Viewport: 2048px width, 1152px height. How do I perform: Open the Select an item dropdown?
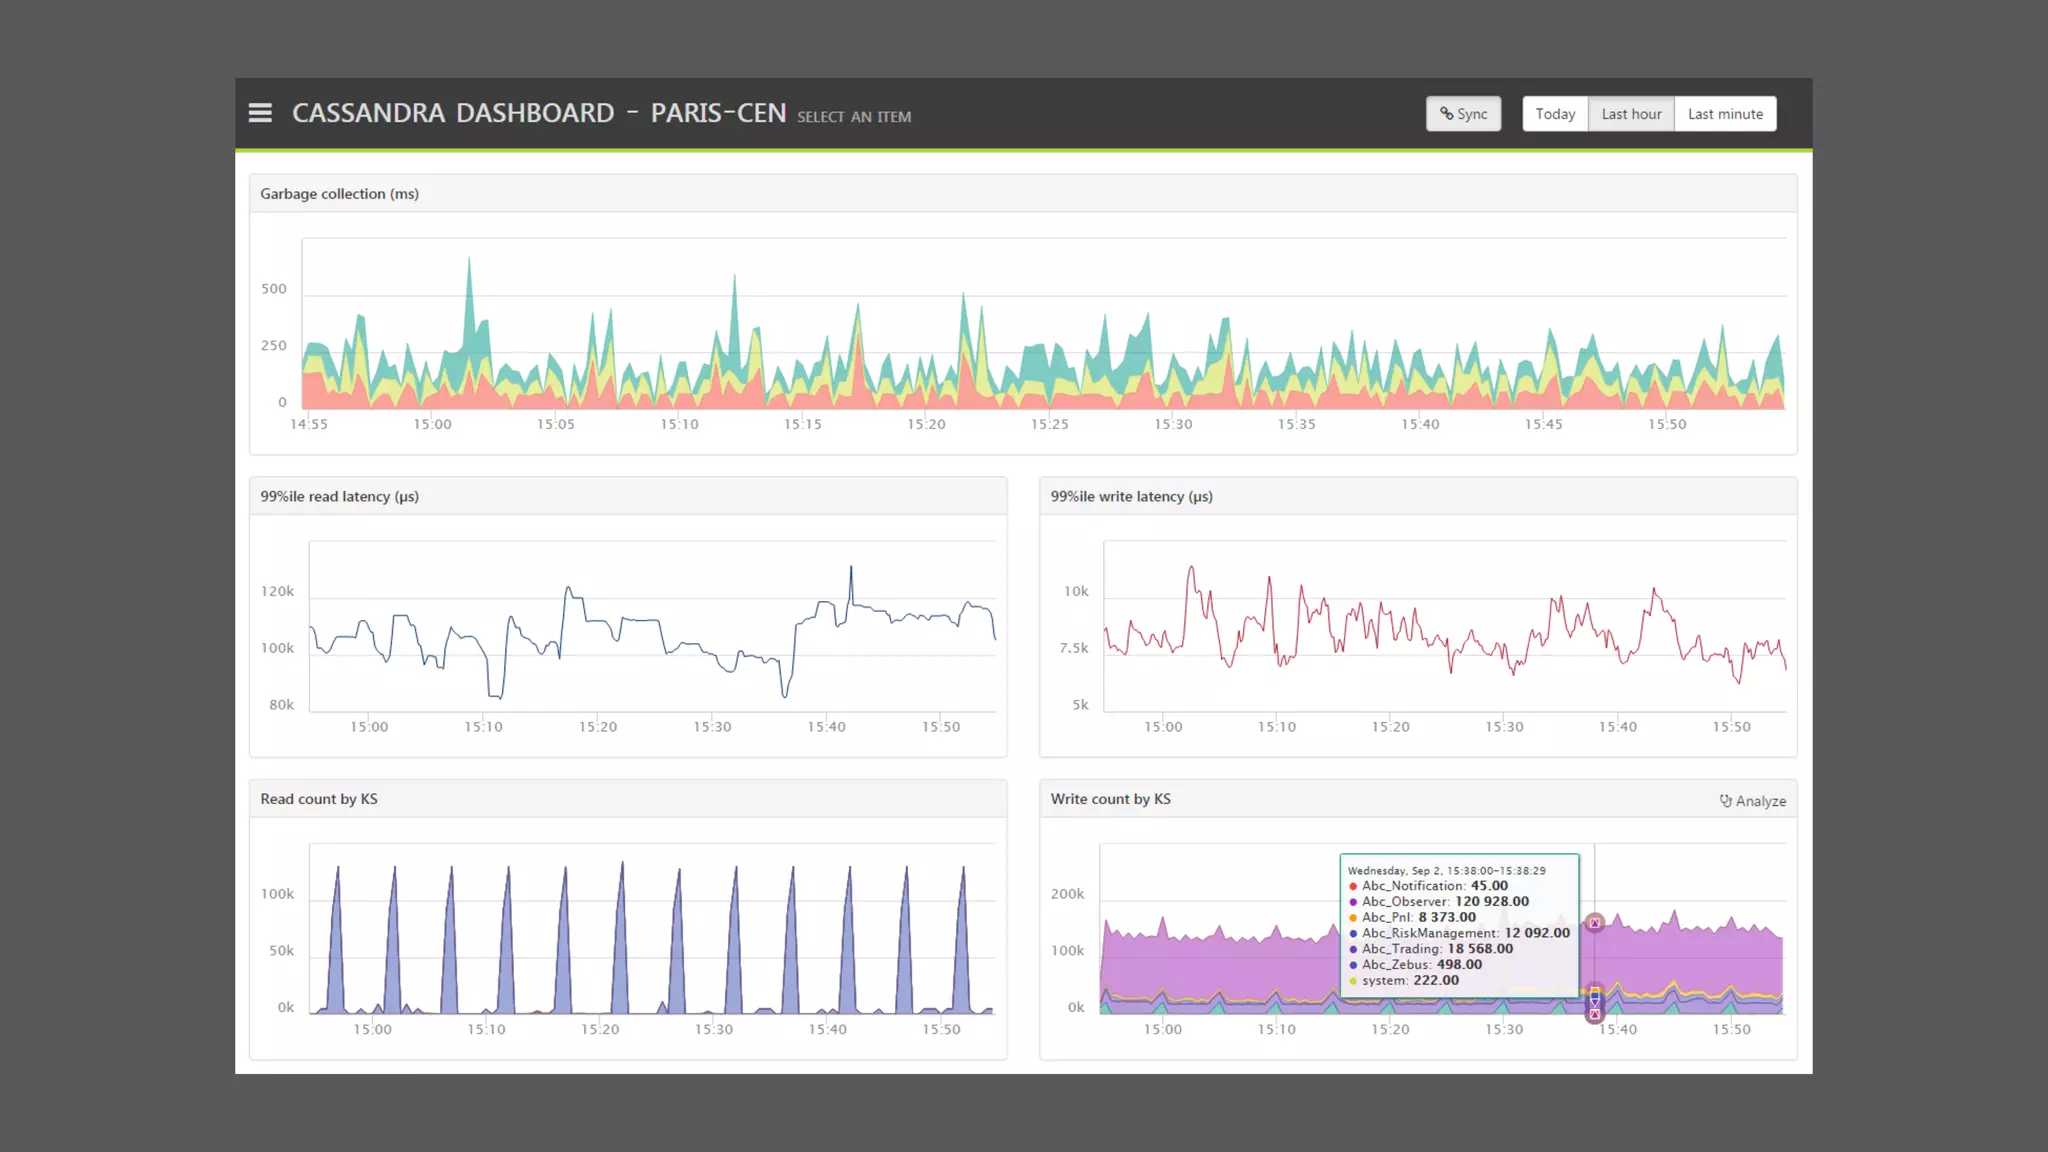[x=853, y=117]
